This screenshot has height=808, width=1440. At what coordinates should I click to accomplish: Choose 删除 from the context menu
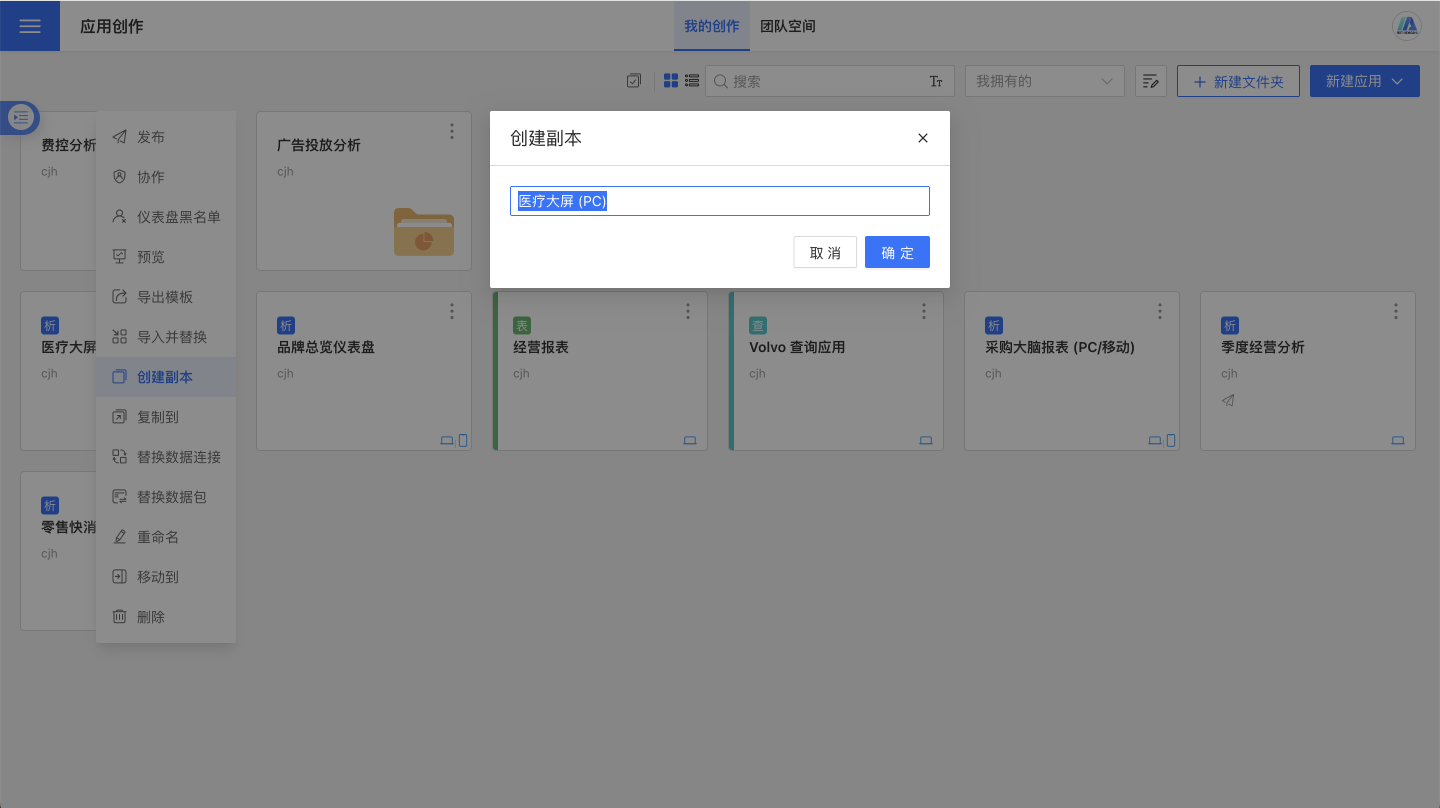(x=151, y=617)
